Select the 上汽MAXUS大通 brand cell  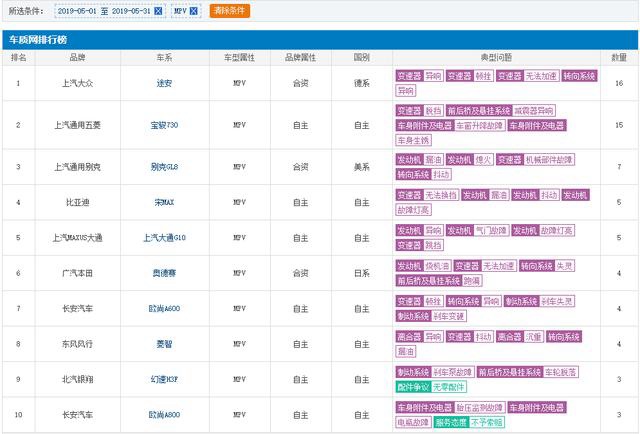click(x=78, y=238)
